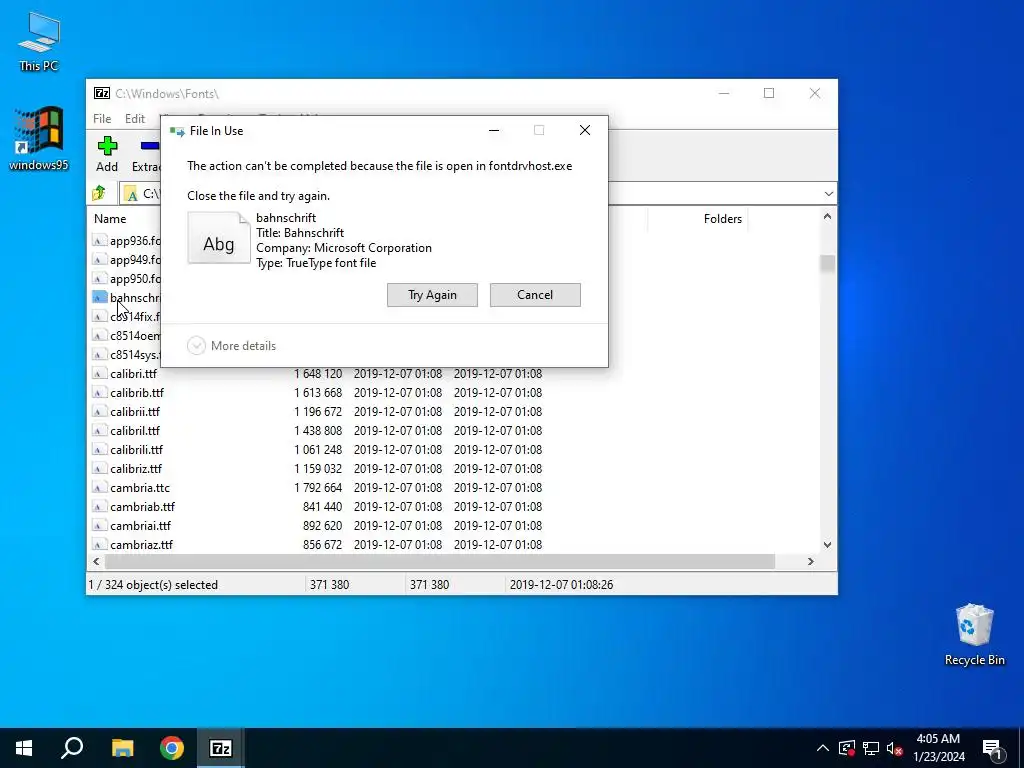Click the horizontal scrollbar thumb
The width and height of the screenshot is (1024, 768).
[440, 562]
